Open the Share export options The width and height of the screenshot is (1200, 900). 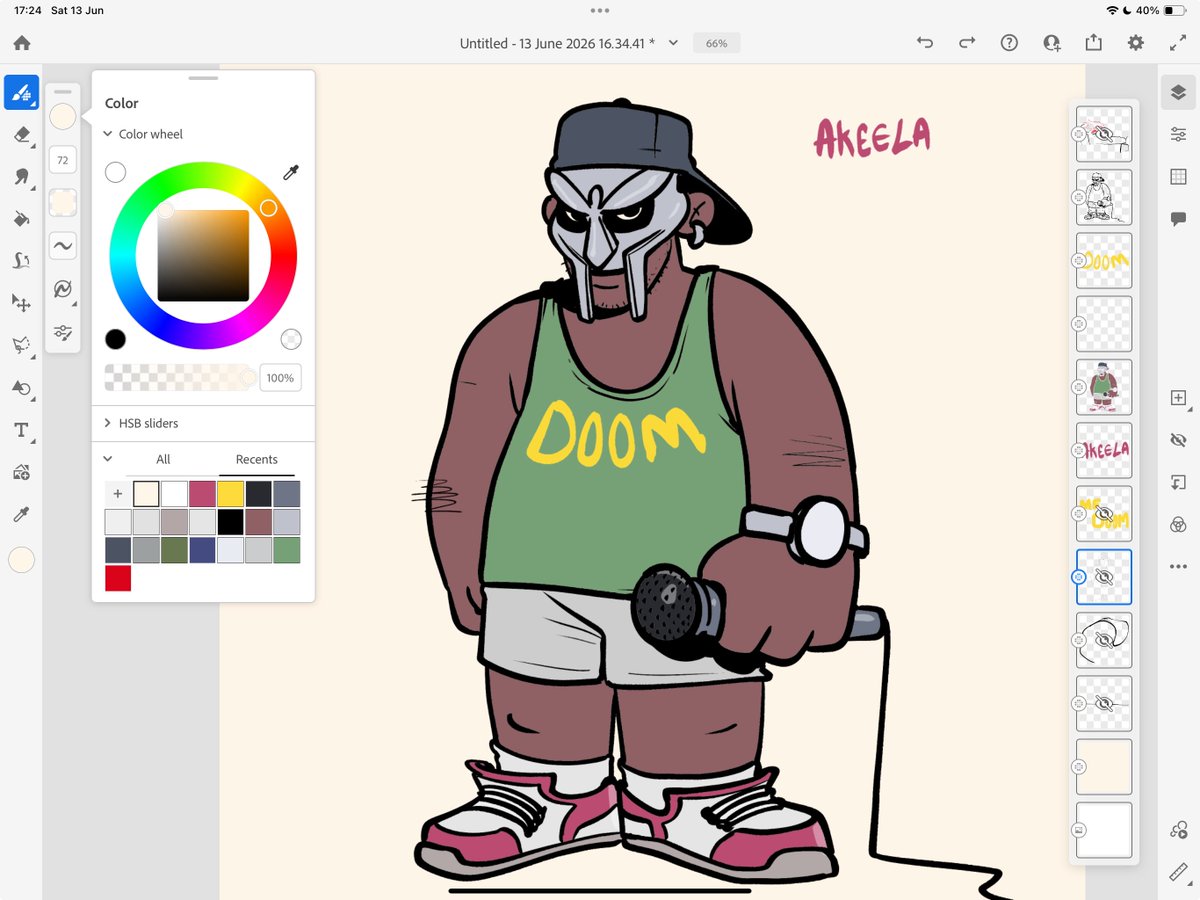(x=1093, y=43)
